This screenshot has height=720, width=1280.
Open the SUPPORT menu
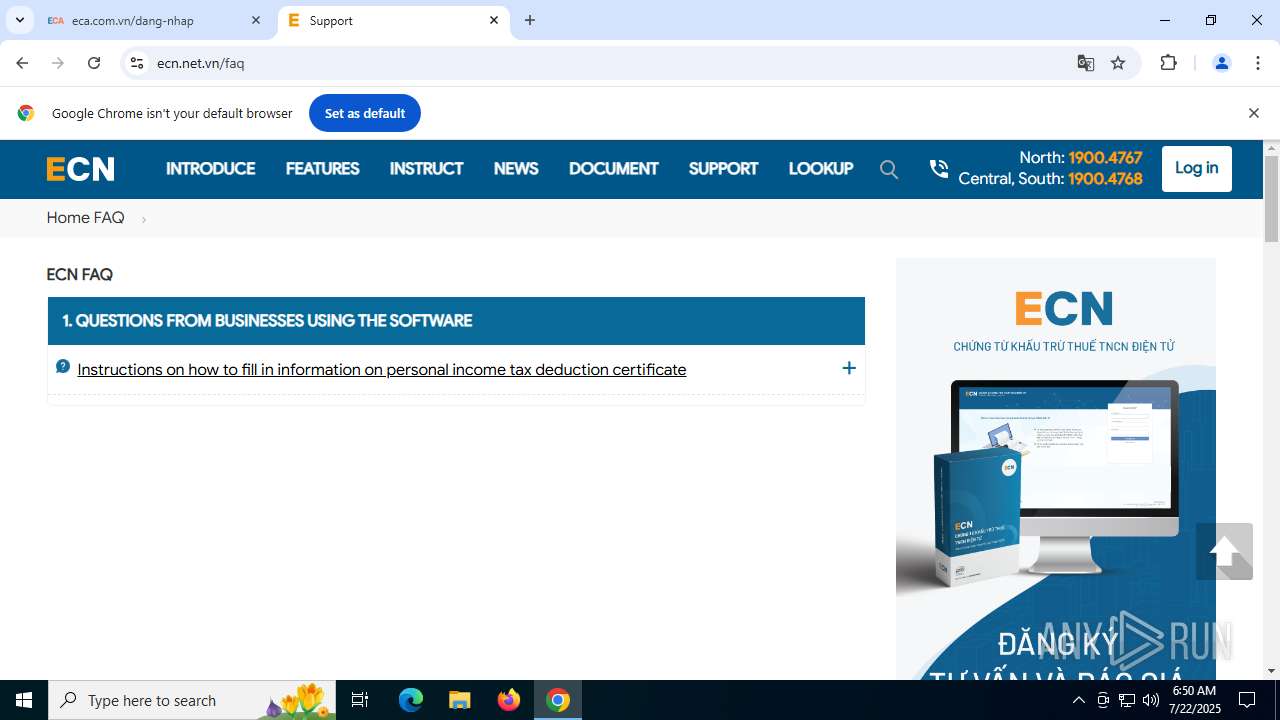point(723,169)
